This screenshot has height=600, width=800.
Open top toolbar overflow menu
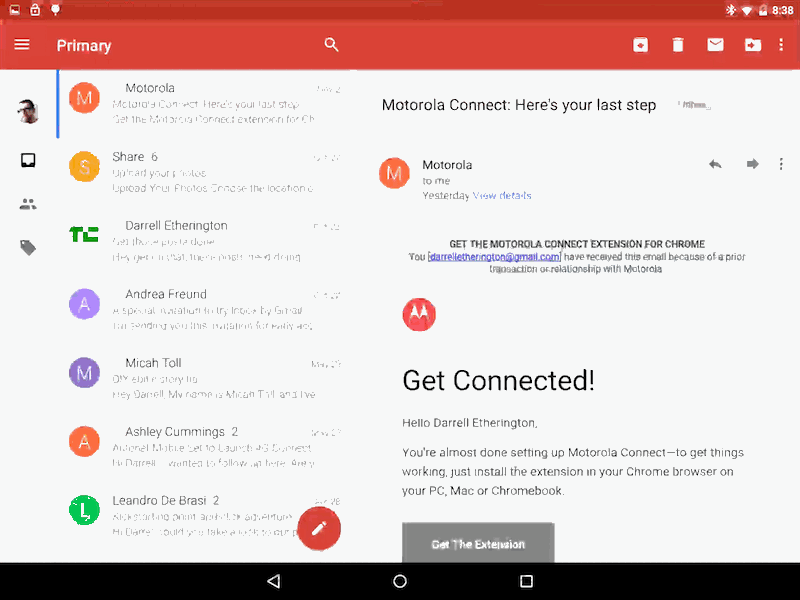click(x=781, y=45)
